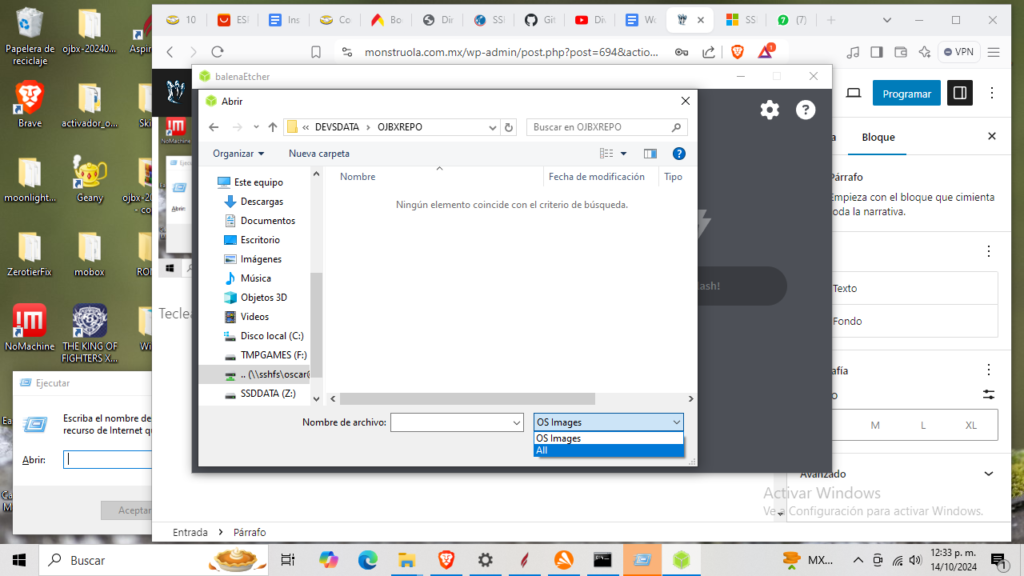Open the Brave main menu hamburger
The image size is (1024, 576).
[x=993, y=52]
